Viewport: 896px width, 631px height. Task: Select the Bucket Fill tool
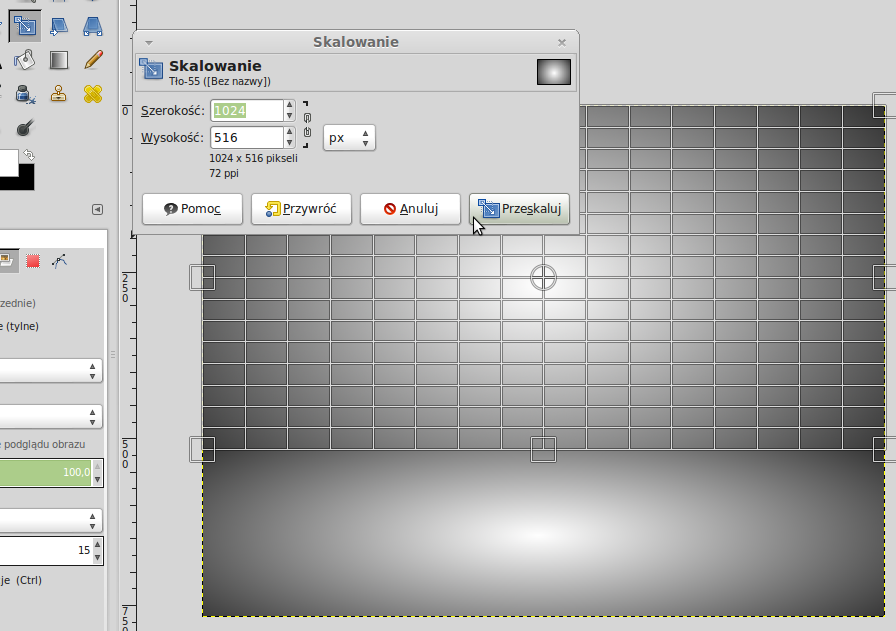point(25,60)
